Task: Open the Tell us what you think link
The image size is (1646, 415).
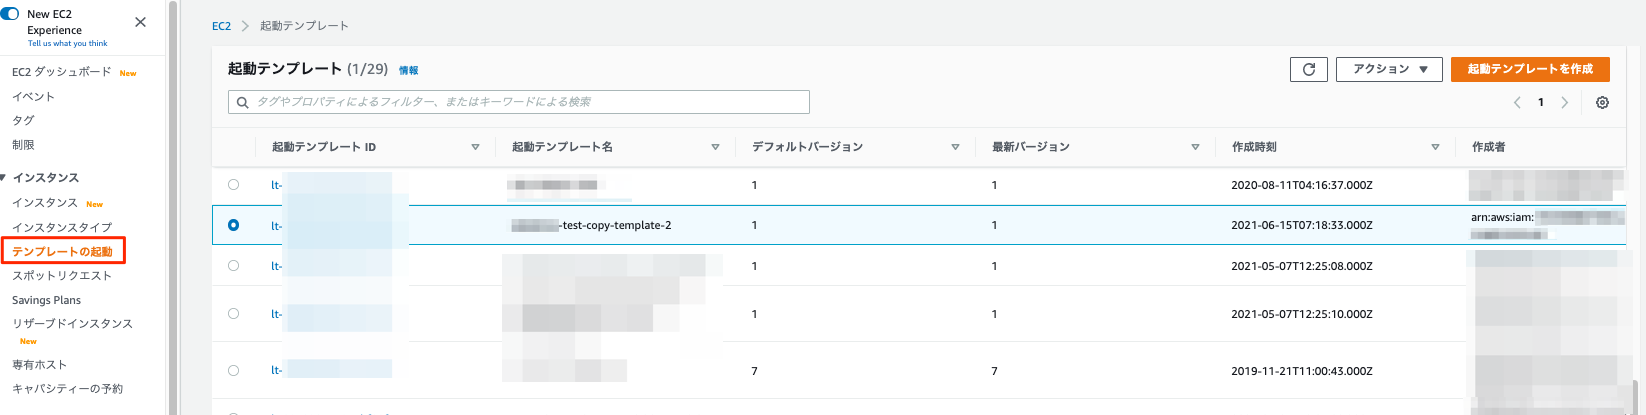Action: click(67, 44)
